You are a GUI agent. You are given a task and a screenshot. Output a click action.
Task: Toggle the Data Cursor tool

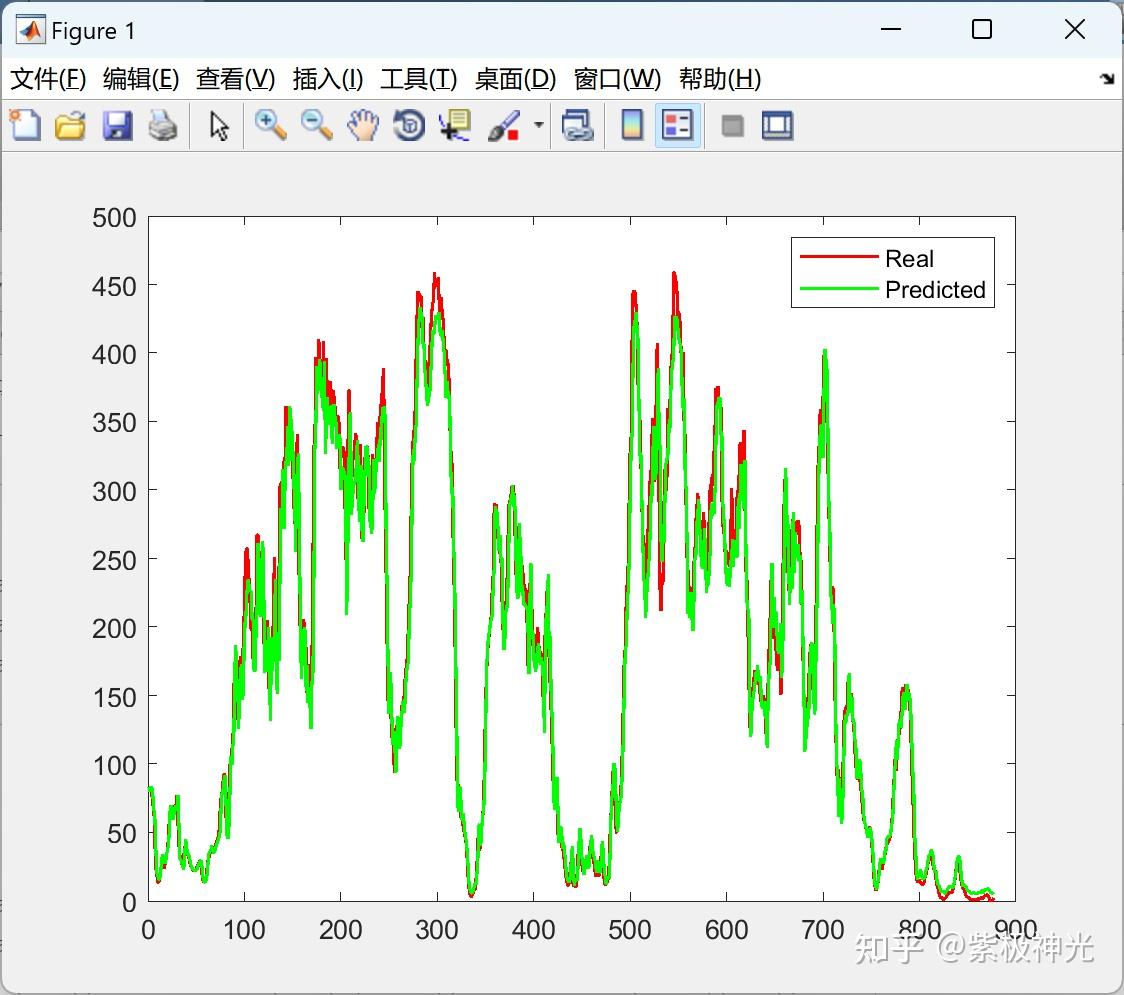click(x=454, y=125)
